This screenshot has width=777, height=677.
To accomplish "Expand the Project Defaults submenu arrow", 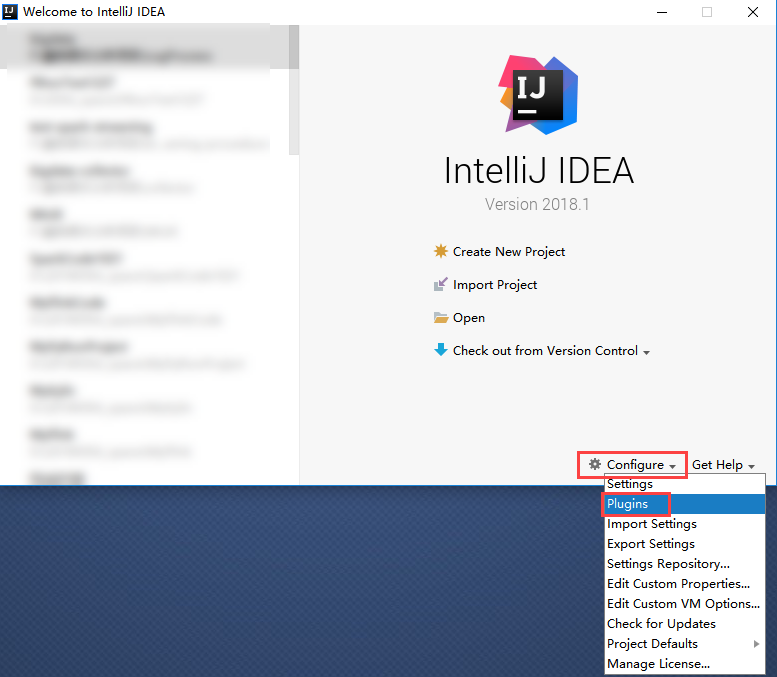I will (756, 644).
